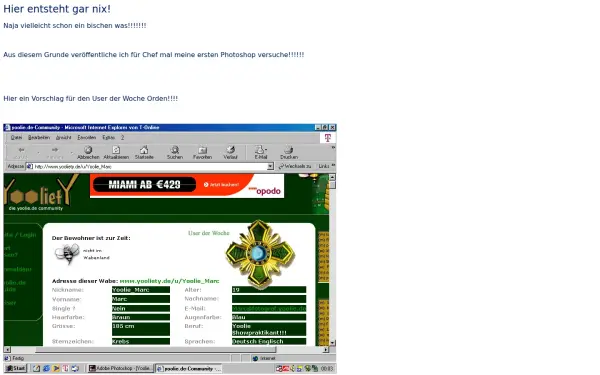Click the Beruf value Yoolie Showpraktikant
This screenshot has width=600, height=375.
coord(269,329)
